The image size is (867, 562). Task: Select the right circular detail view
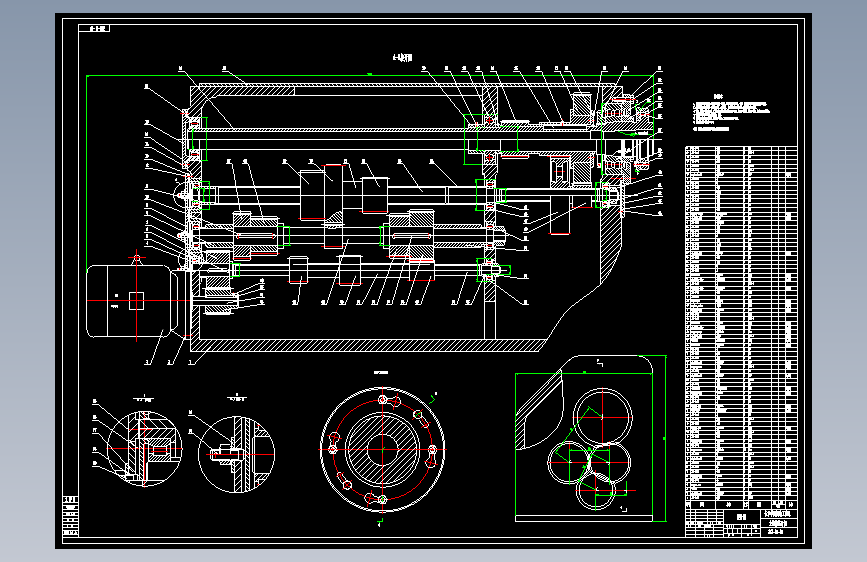click(x=236, y=454)
